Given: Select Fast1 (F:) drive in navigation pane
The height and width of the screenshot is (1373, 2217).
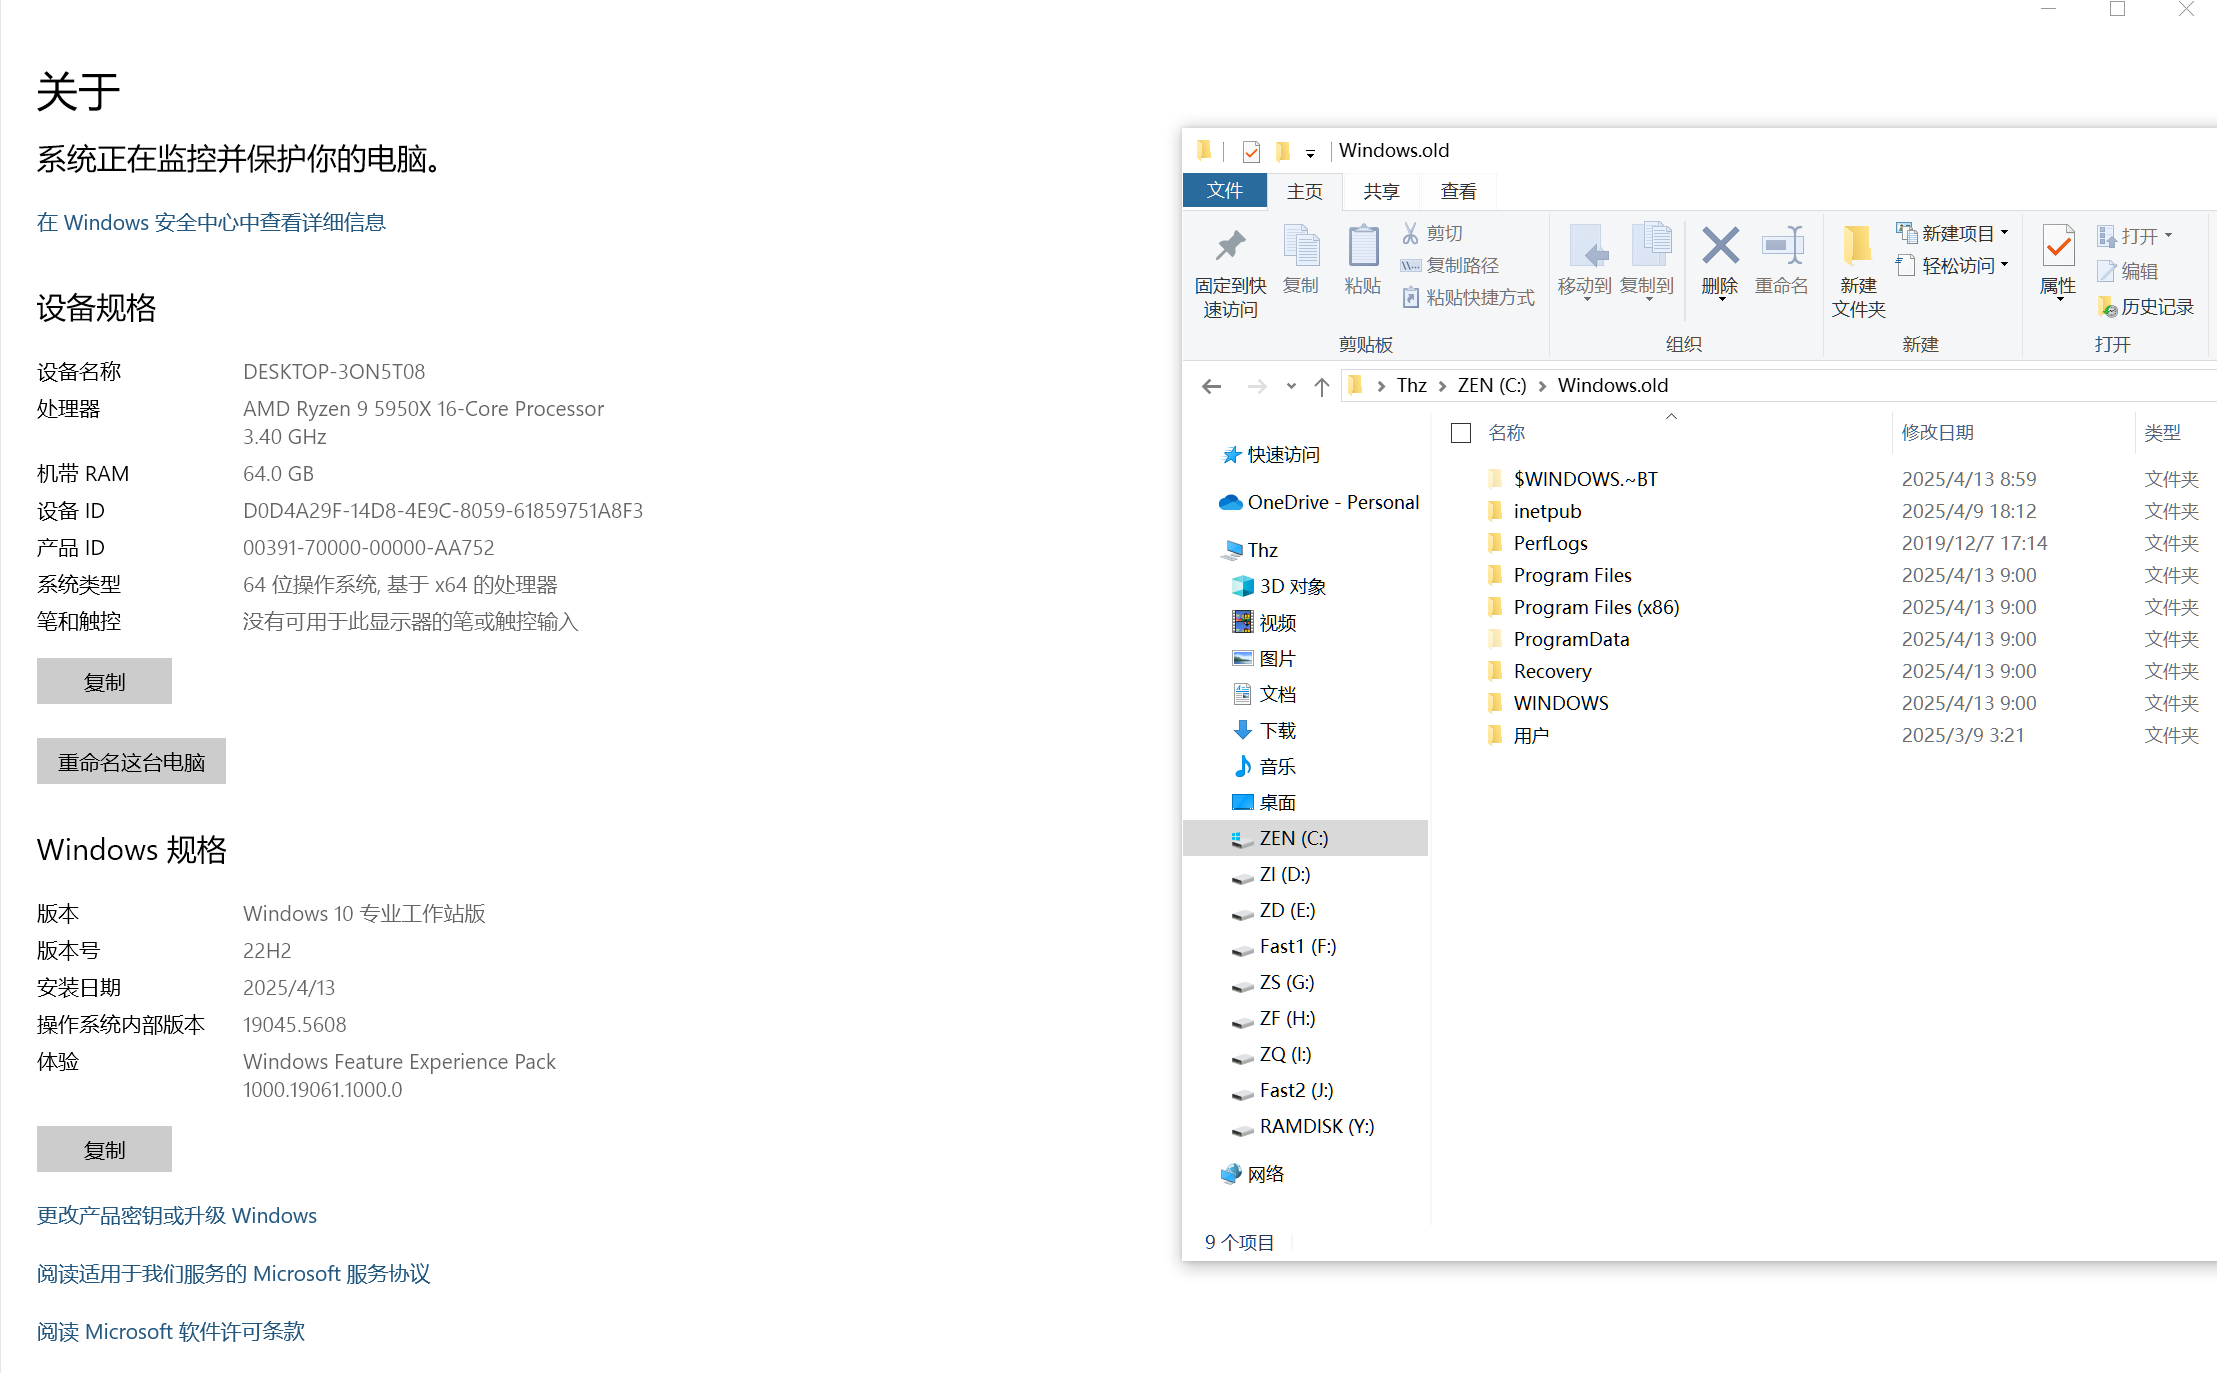Looking at the screenshot, I should (x=1284, y=946).
